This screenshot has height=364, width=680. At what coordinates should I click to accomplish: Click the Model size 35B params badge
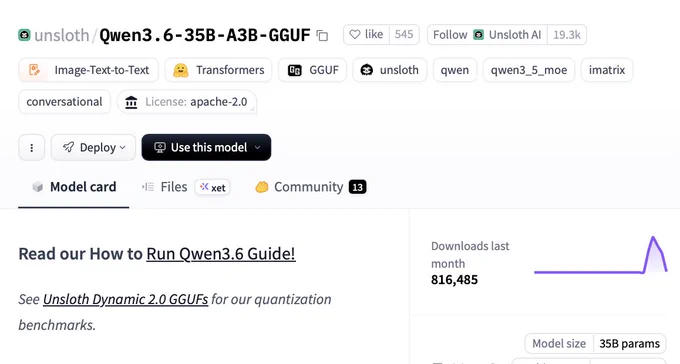595,344
